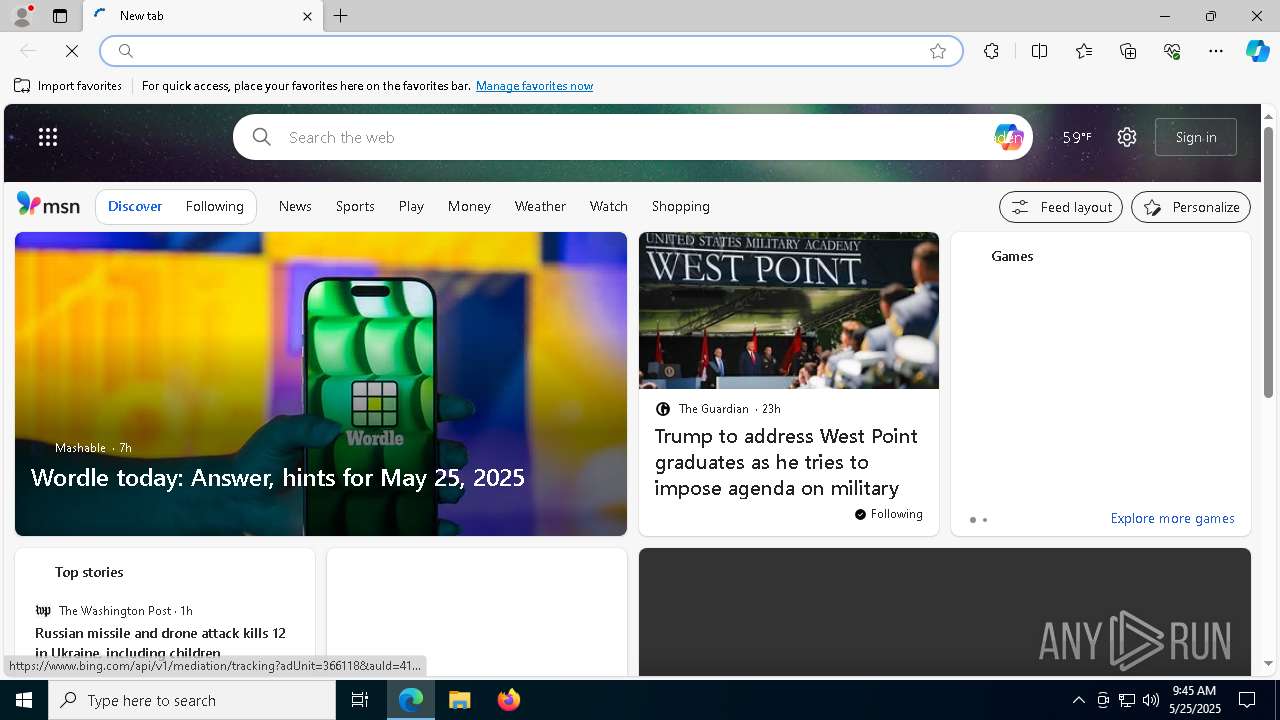
Task: Stop loading the page
Action: click(72, 51)
